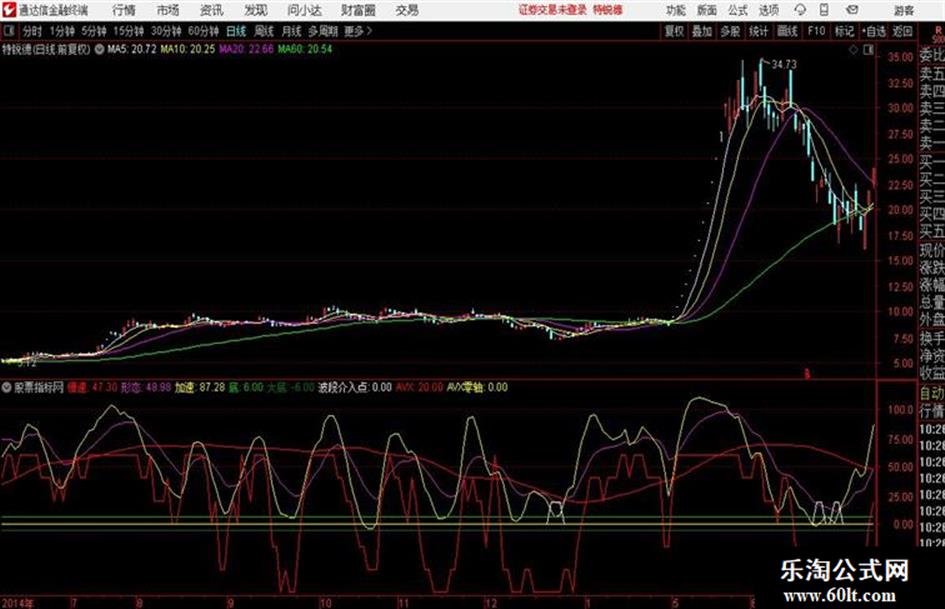Select the 日线 daily period tab
The height and width of the screenshot is (609, 945).
click(236, 31)
